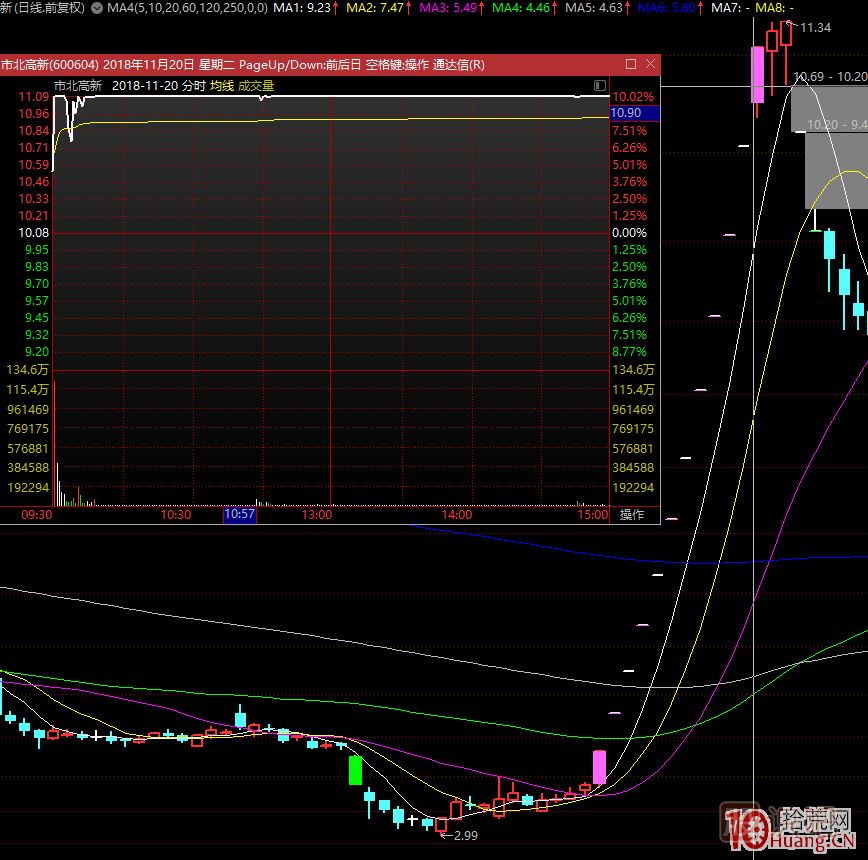This screenshot has height=860, width=868.
Task: Click the MA1: 9.23 moving average value
Action: point(305,8)
